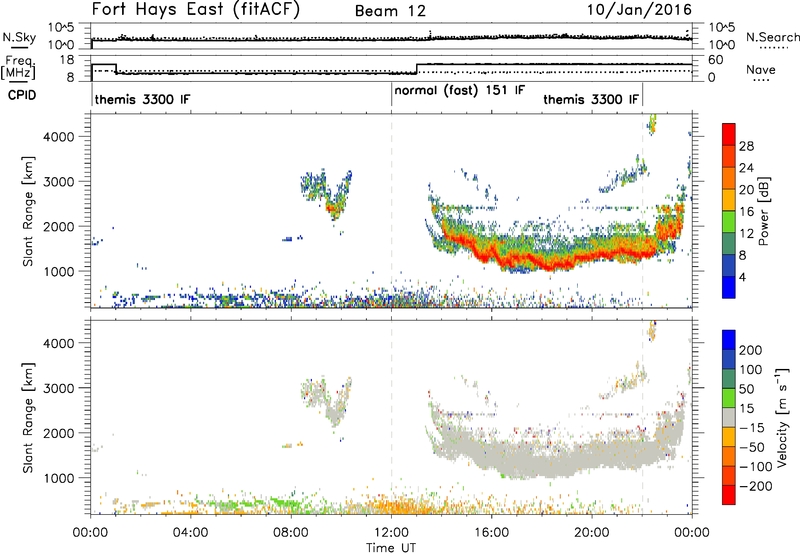Click the '200' value on the Velocity scale
The image size is (800, 554).
coord(751,350)
